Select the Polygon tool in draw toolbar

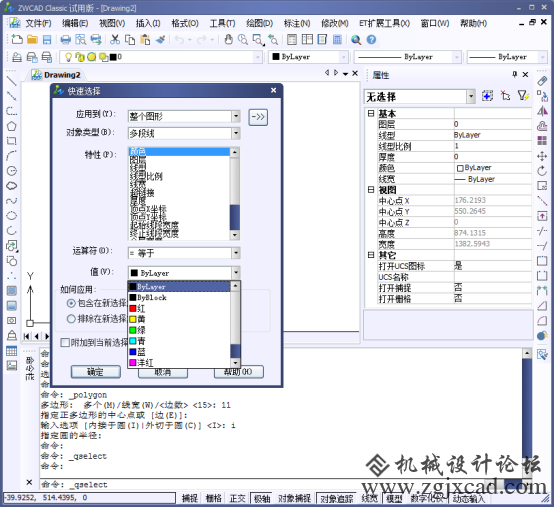click(11, 126)
